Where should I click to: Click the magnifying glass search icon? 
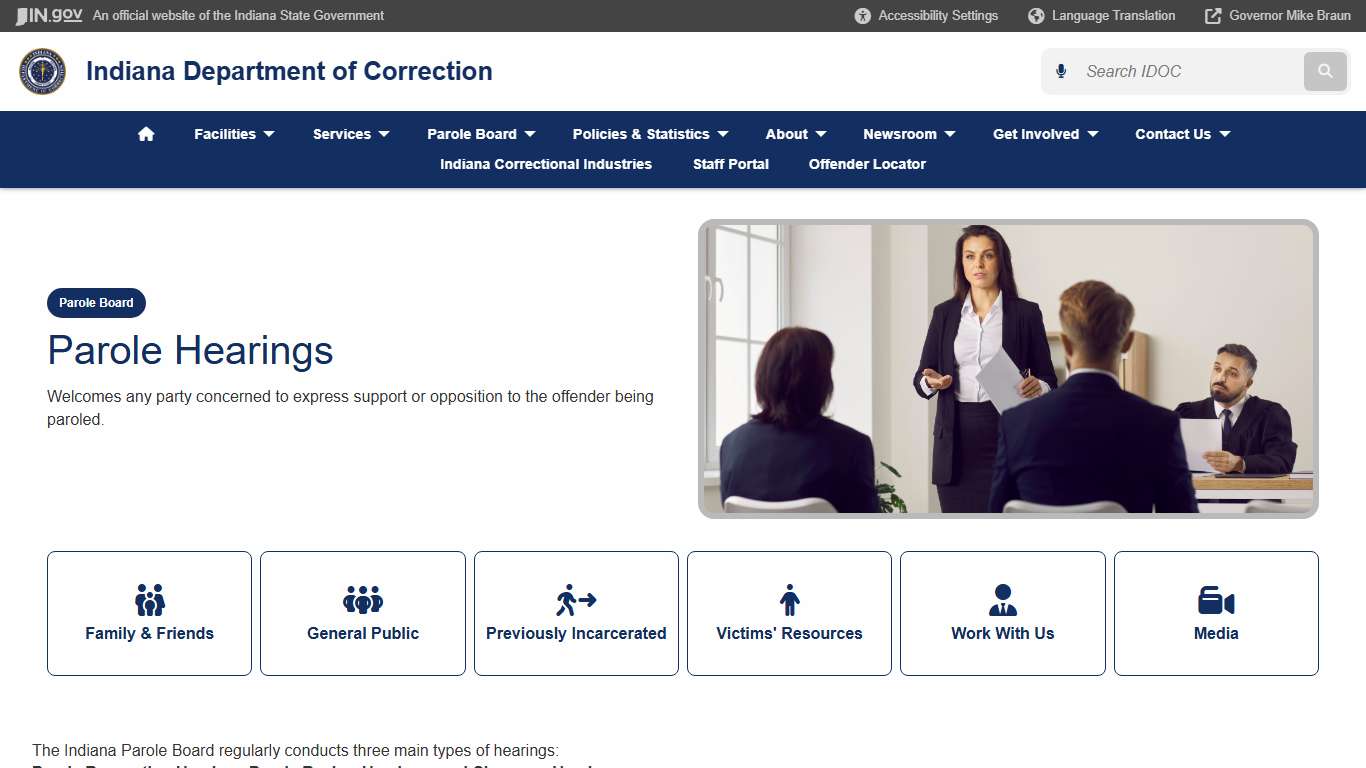[x=1325, y=71]
